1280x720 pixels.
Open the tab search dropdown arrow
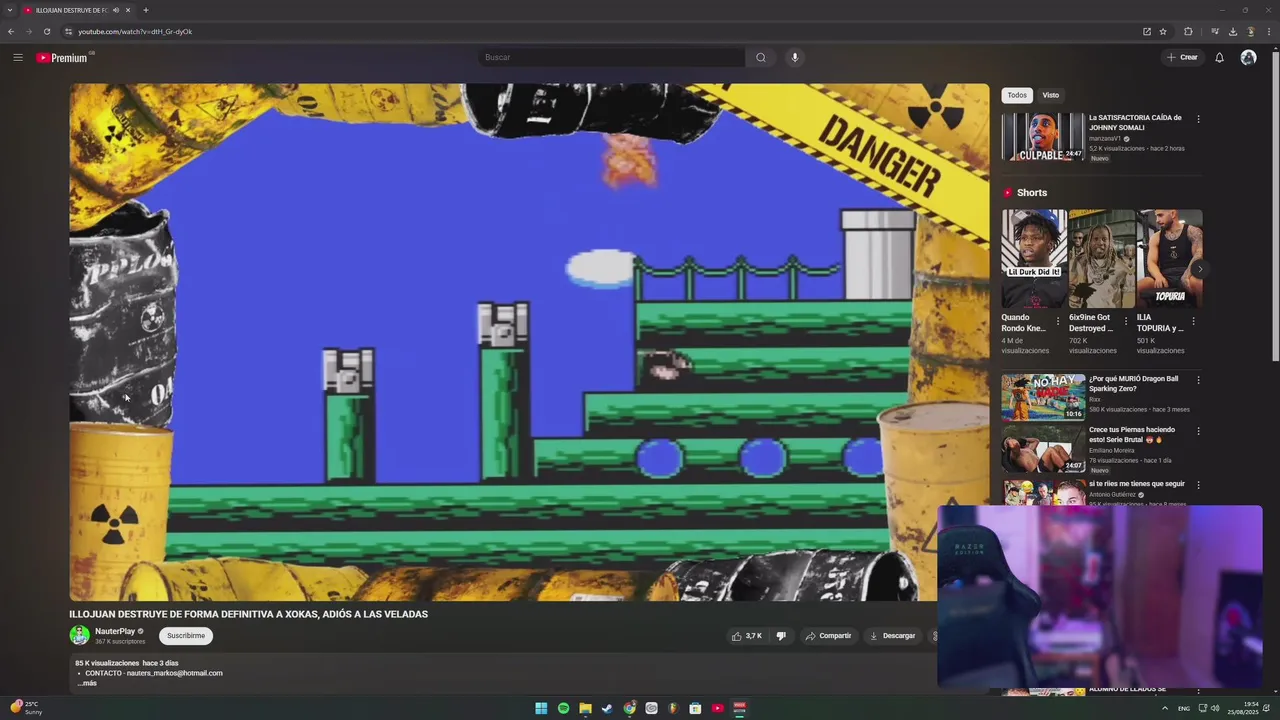(10, 10)
